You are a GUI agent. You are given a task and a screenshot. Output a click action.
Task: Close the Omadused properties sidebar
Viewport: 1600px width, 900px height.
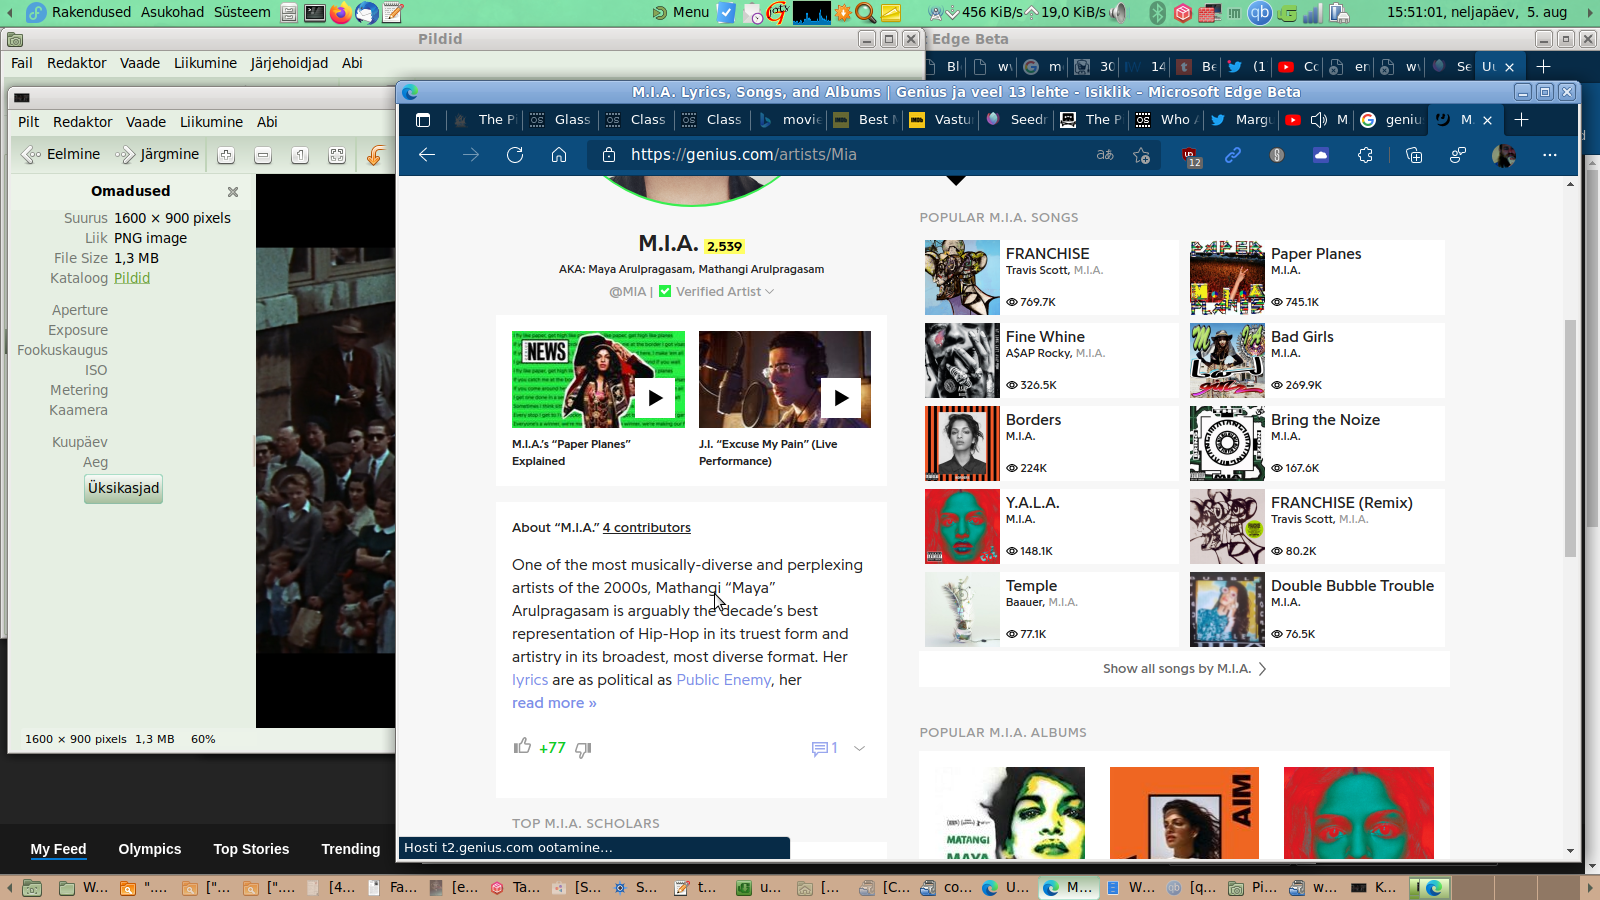pos(233,191)
